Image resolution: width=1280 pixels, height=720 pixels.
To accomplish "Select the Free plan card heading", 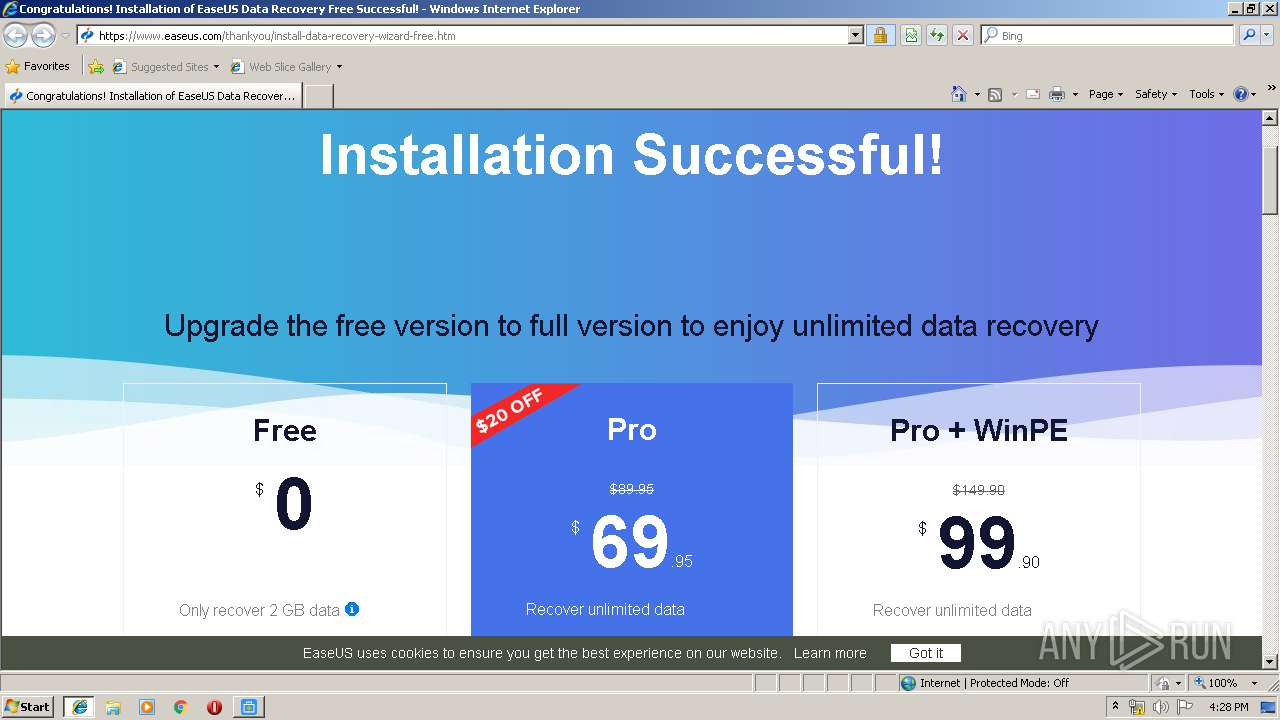I will [x=285, y=431].
